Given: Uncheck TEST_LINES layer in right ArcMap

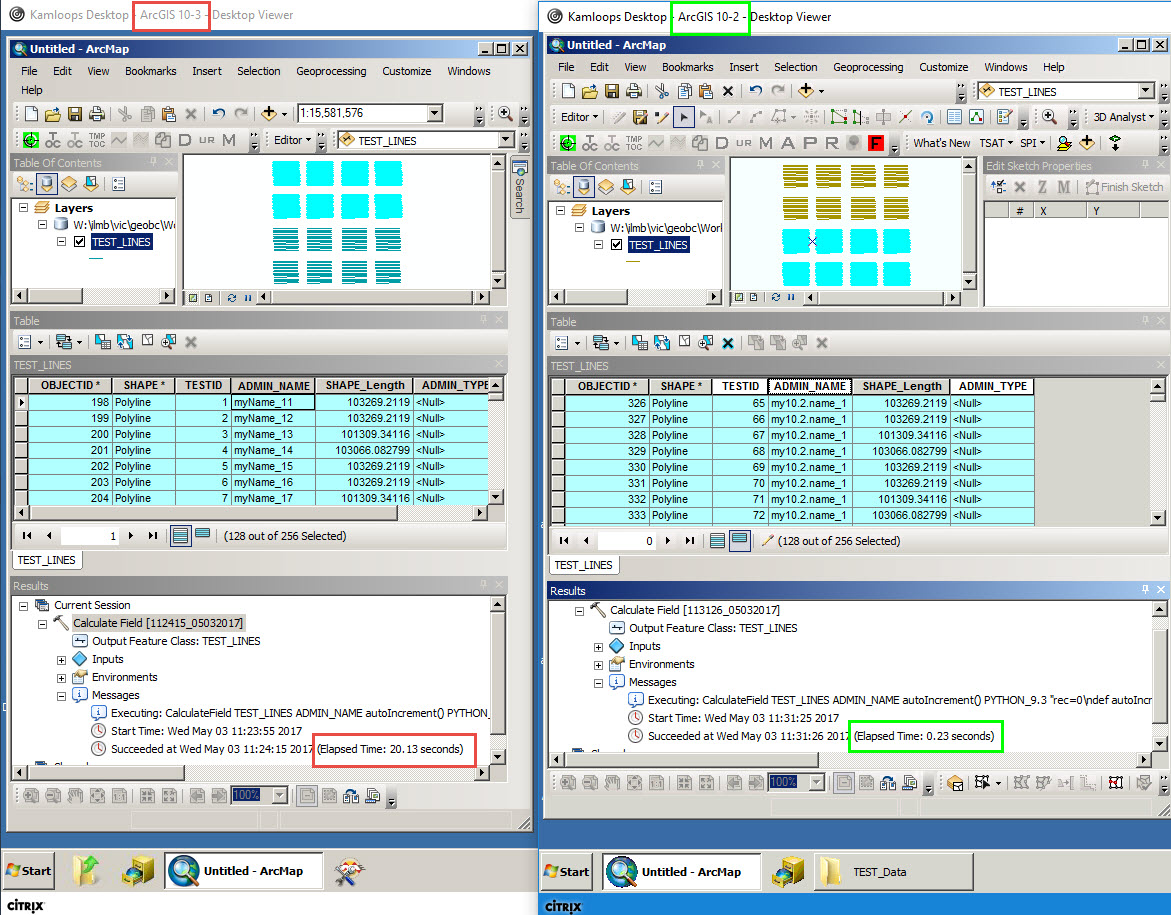Looking at the screenshot, I should [x=616, y=244].
